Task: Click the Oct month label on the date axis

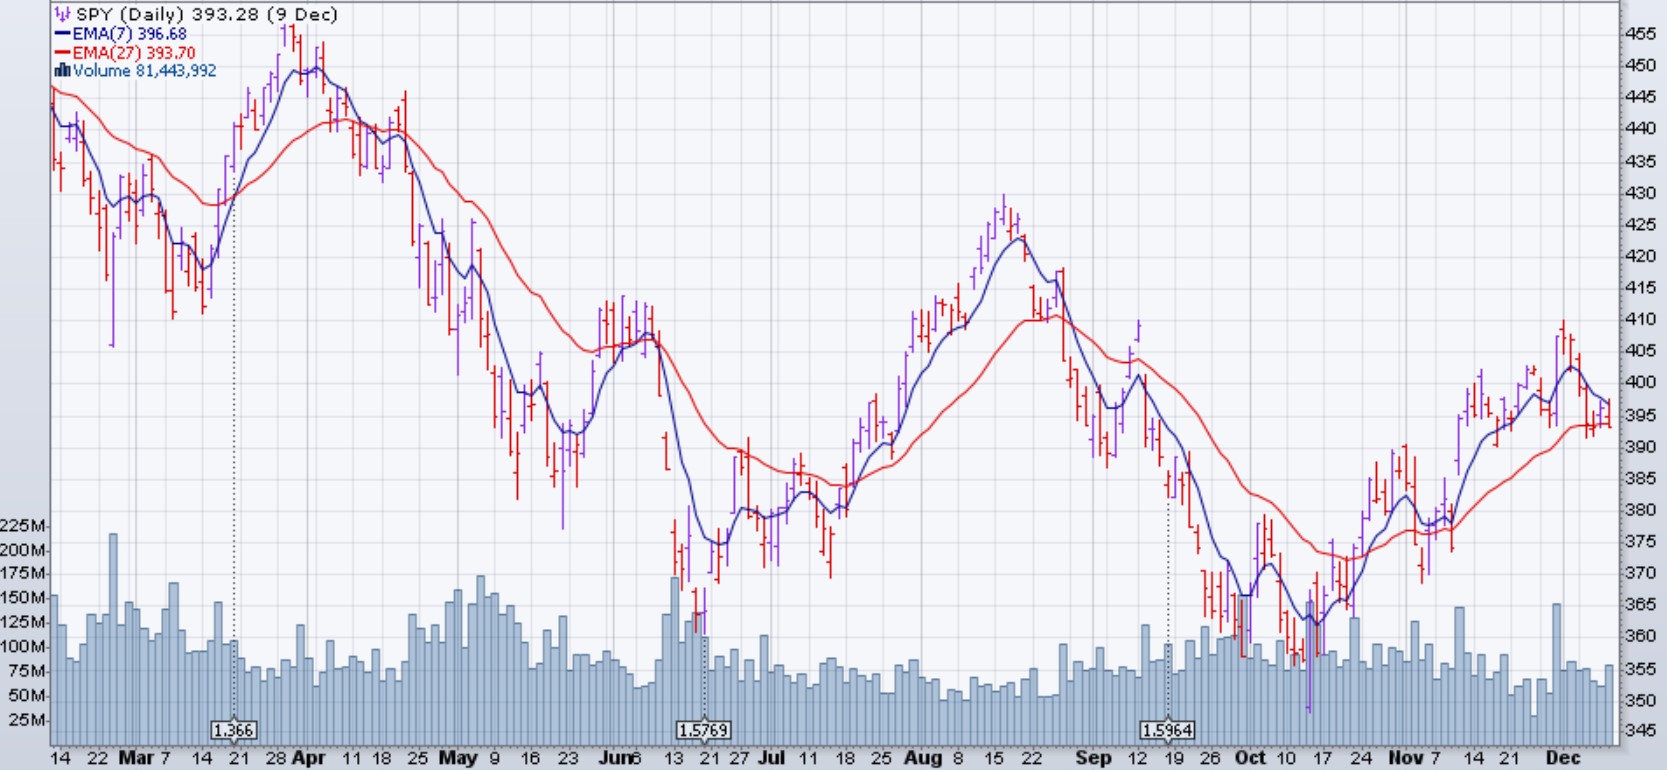Action: tap(1250, 758)
